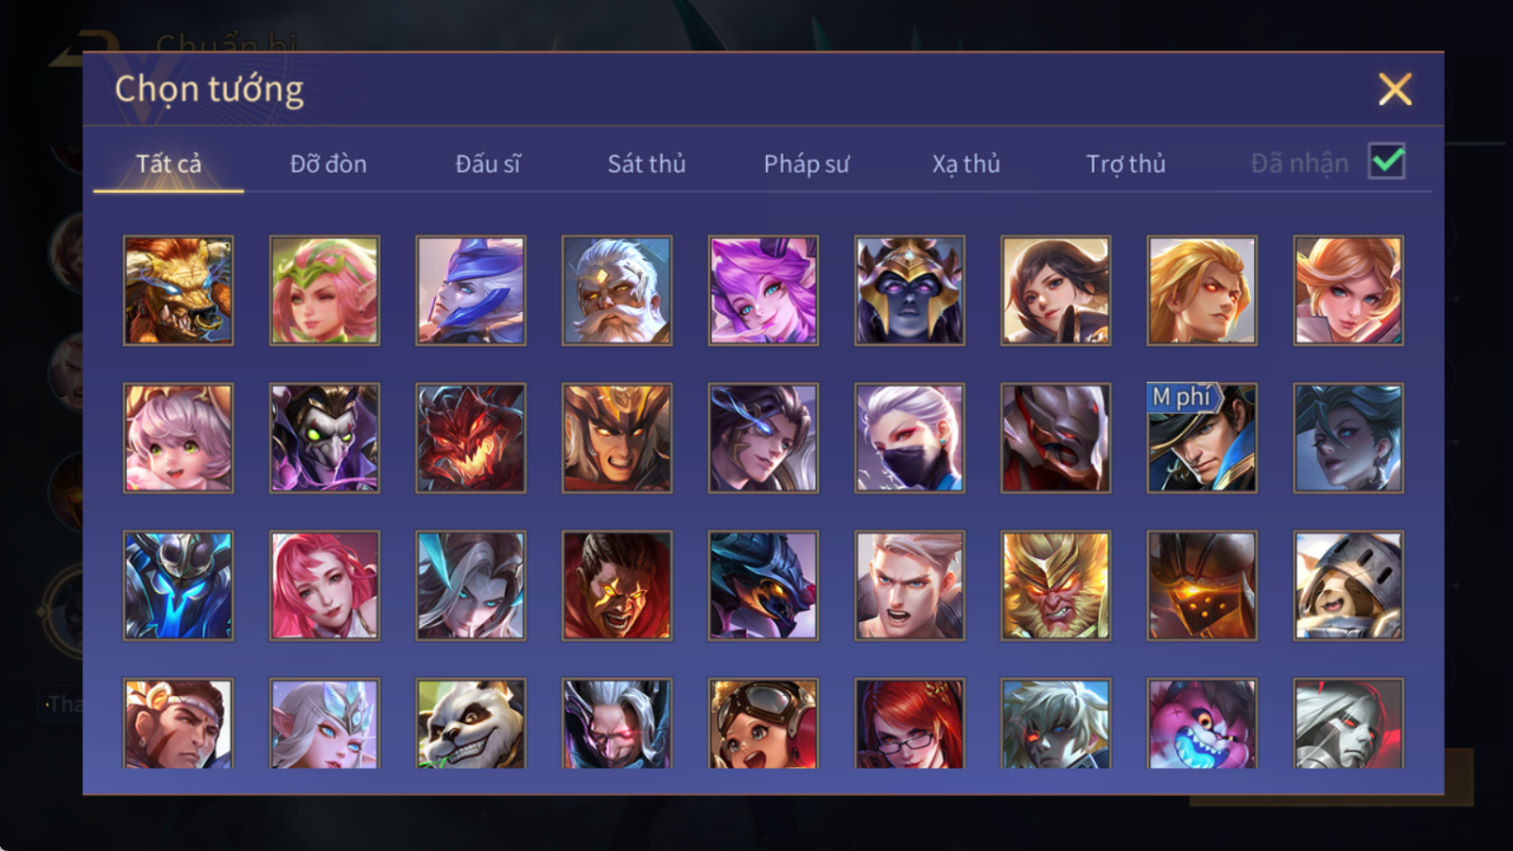This screenshot has height=851, width=1513.
Task: Choose the panda hero portrait
Action: (x=470, y=723)
